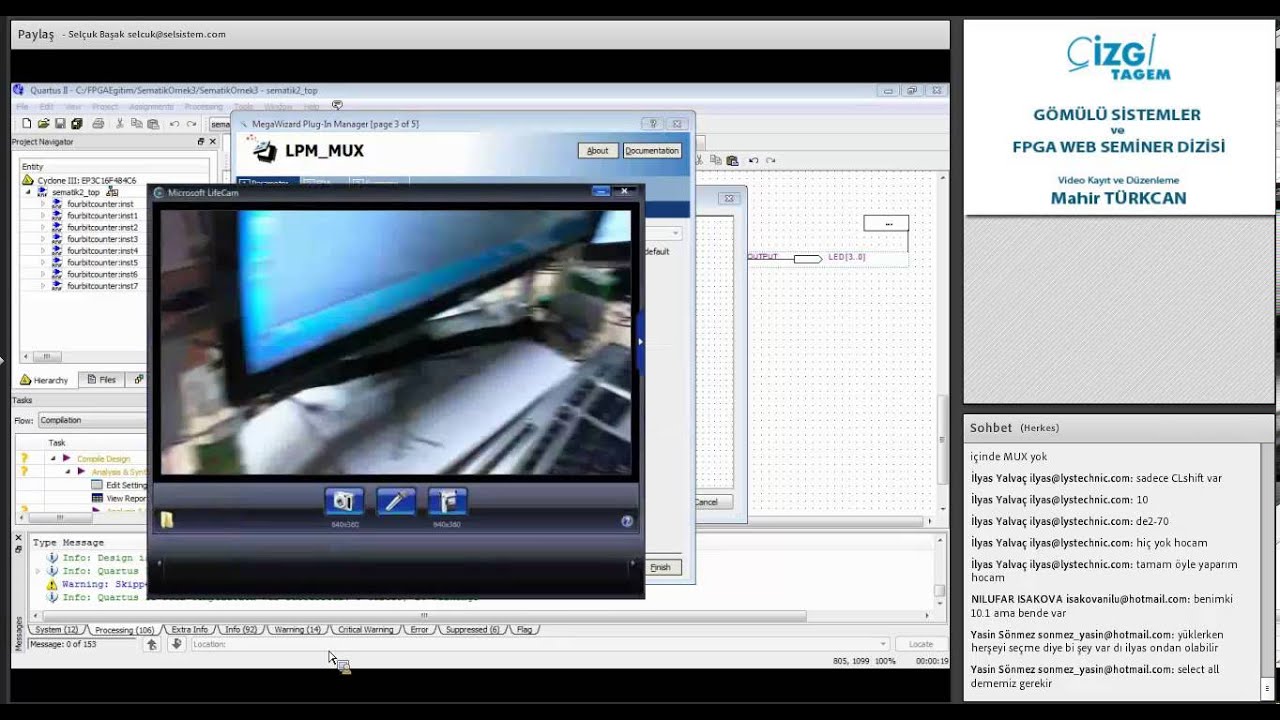Screen dimensions: 1280x720
Task: Expand the fourbitcounter:inst1 node
Action: pyautogui.click(x=43, y=216)
